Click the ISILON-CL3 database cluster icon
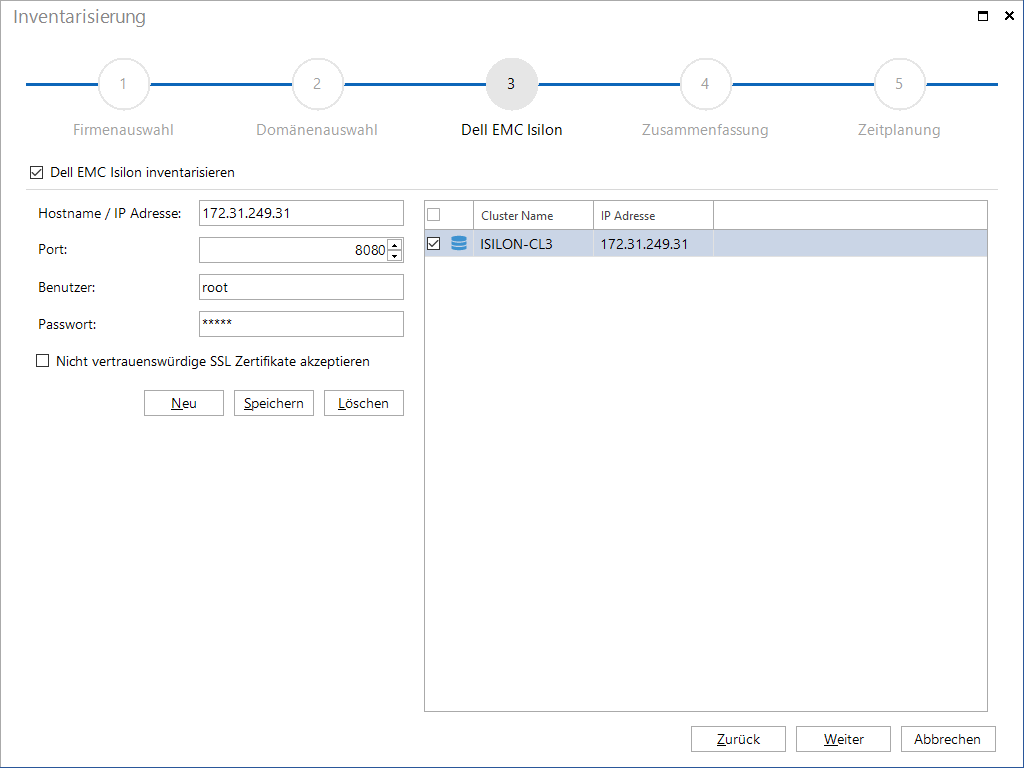1024x768 pixels. 459,244
